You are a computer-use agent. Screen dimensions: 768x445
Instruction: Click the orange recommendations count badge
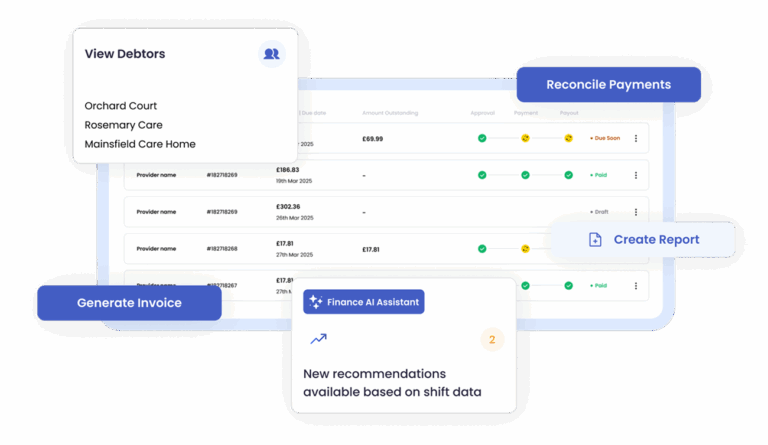pos(490,340)
